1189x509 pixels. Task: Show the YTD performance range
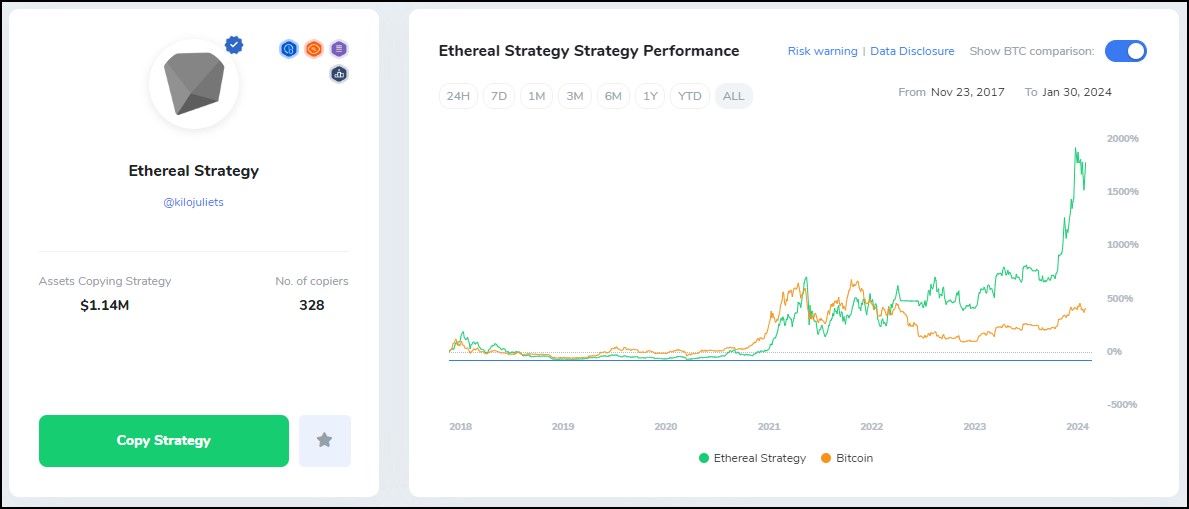[x=690, y=96]
